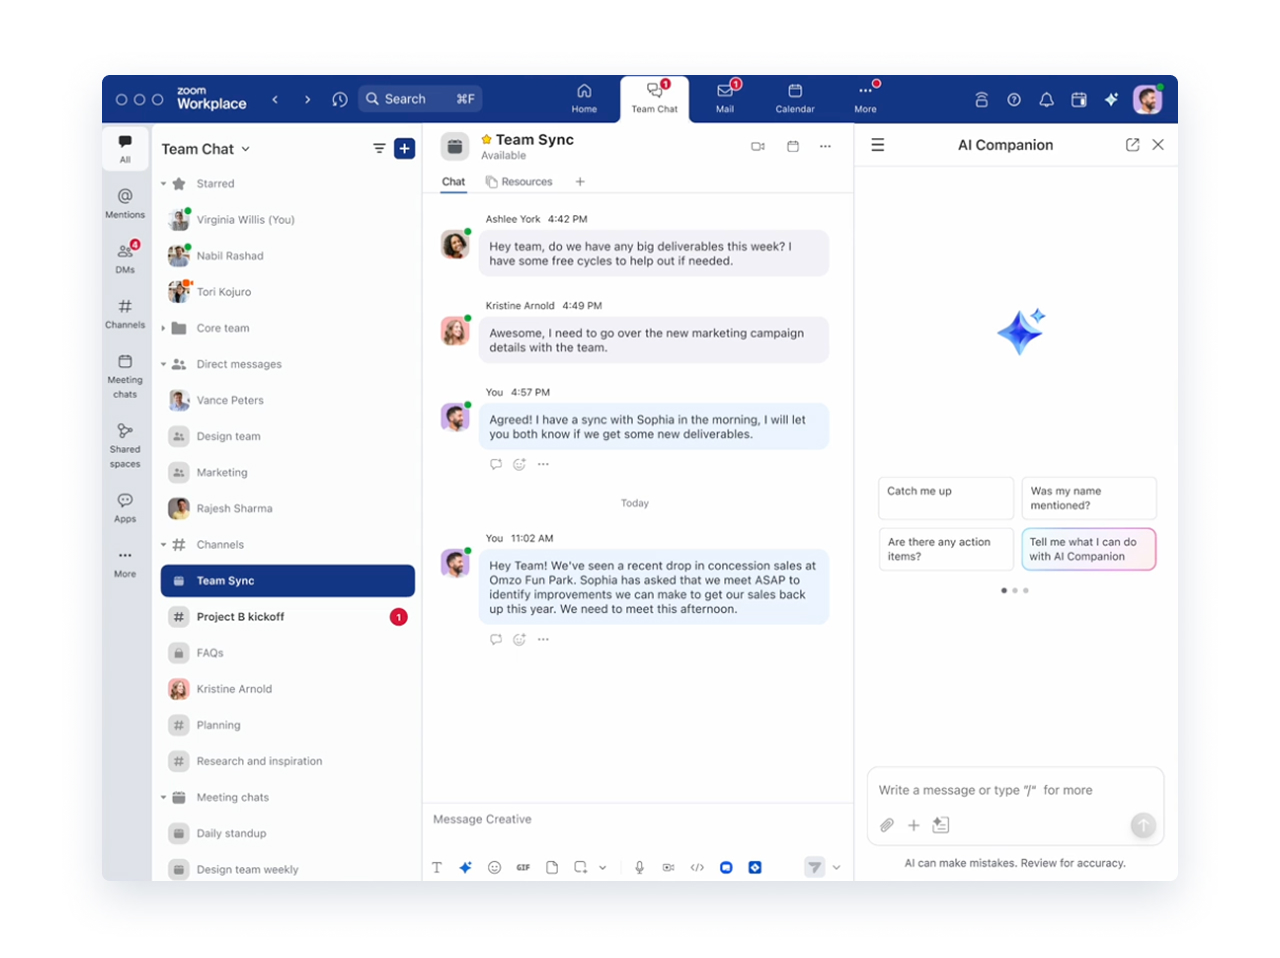1280x958 pixels.
Task: Open Meeting chats in the left sidebar
Action: (x=125, y=376)
